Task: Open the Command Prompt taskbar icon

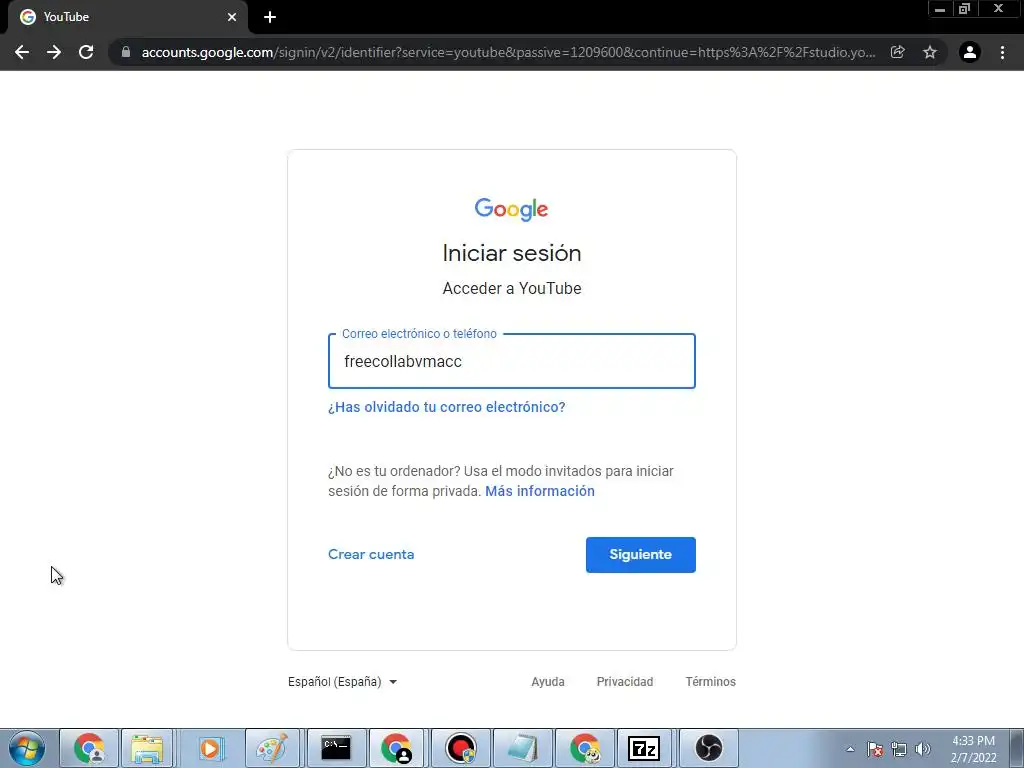Action: click(336, 748)
